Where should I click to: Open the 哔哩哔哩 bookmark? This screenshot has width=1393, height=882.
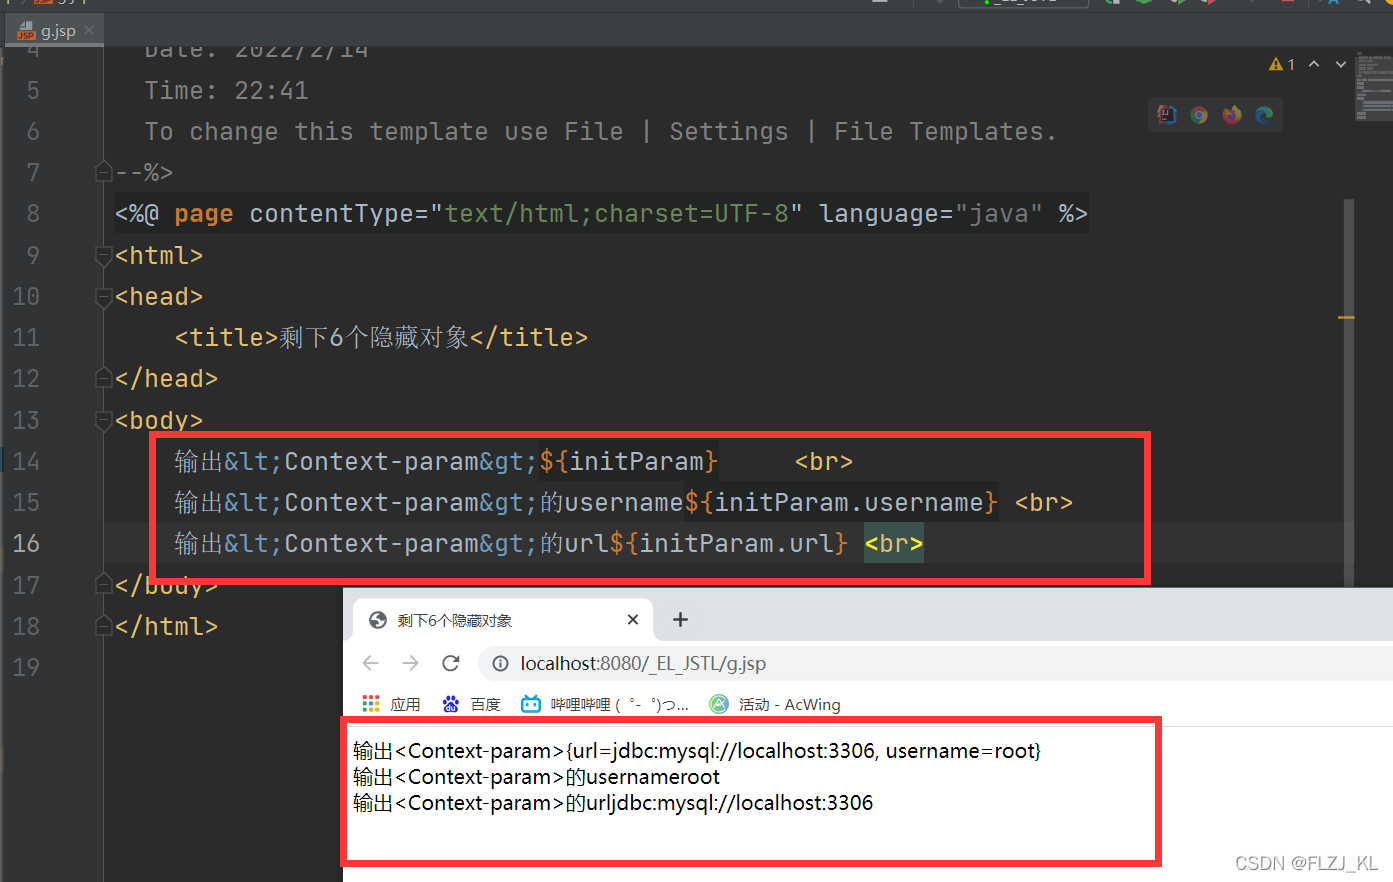tap(605, 704)
